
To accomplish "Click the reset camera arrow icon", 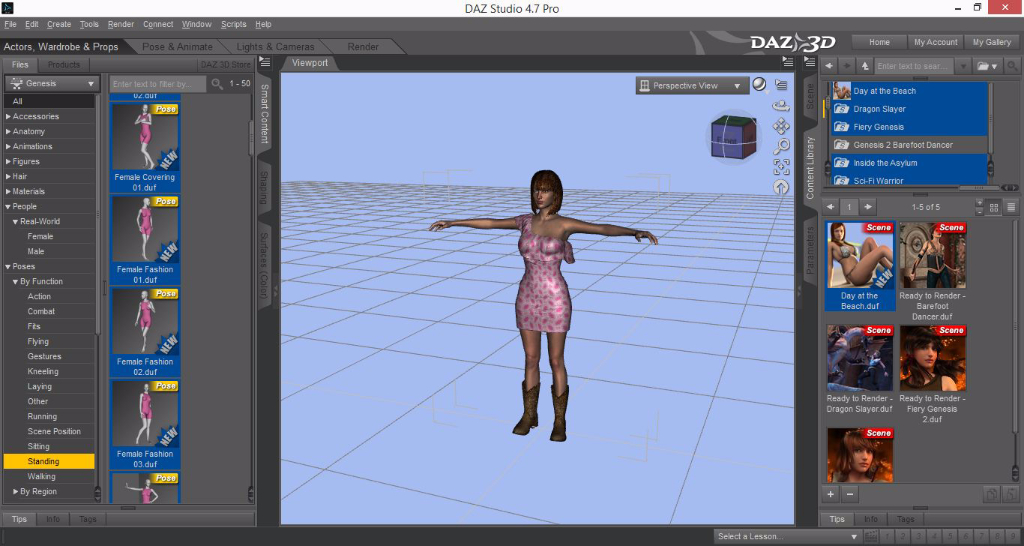I will click(x=781, y=187).
